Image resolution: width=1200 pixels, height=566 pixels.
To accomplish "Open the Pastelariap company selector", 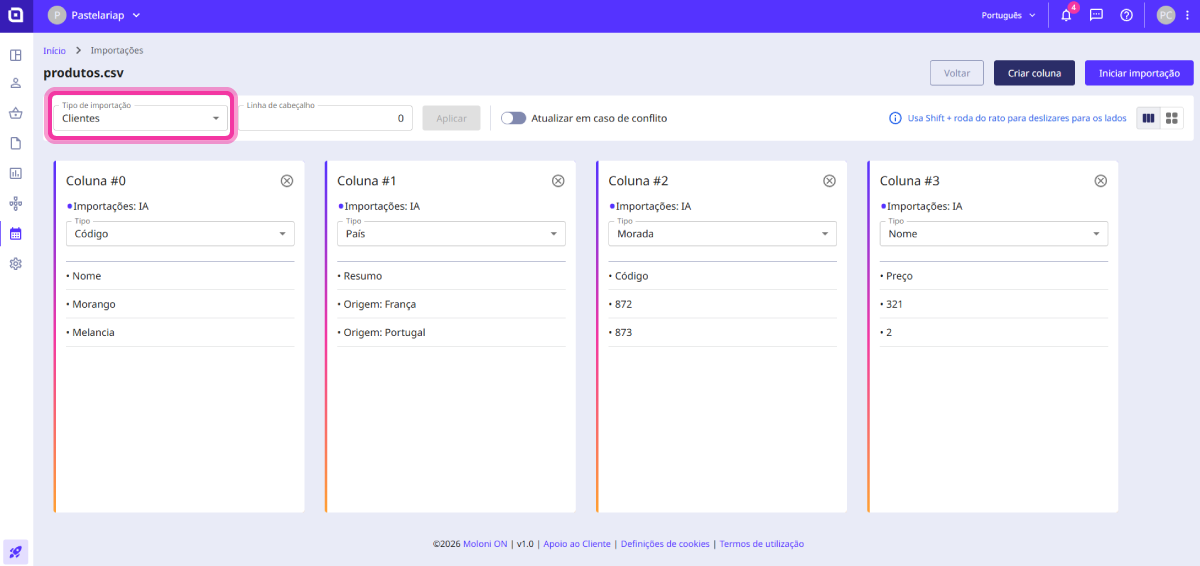I will point(94,15).
